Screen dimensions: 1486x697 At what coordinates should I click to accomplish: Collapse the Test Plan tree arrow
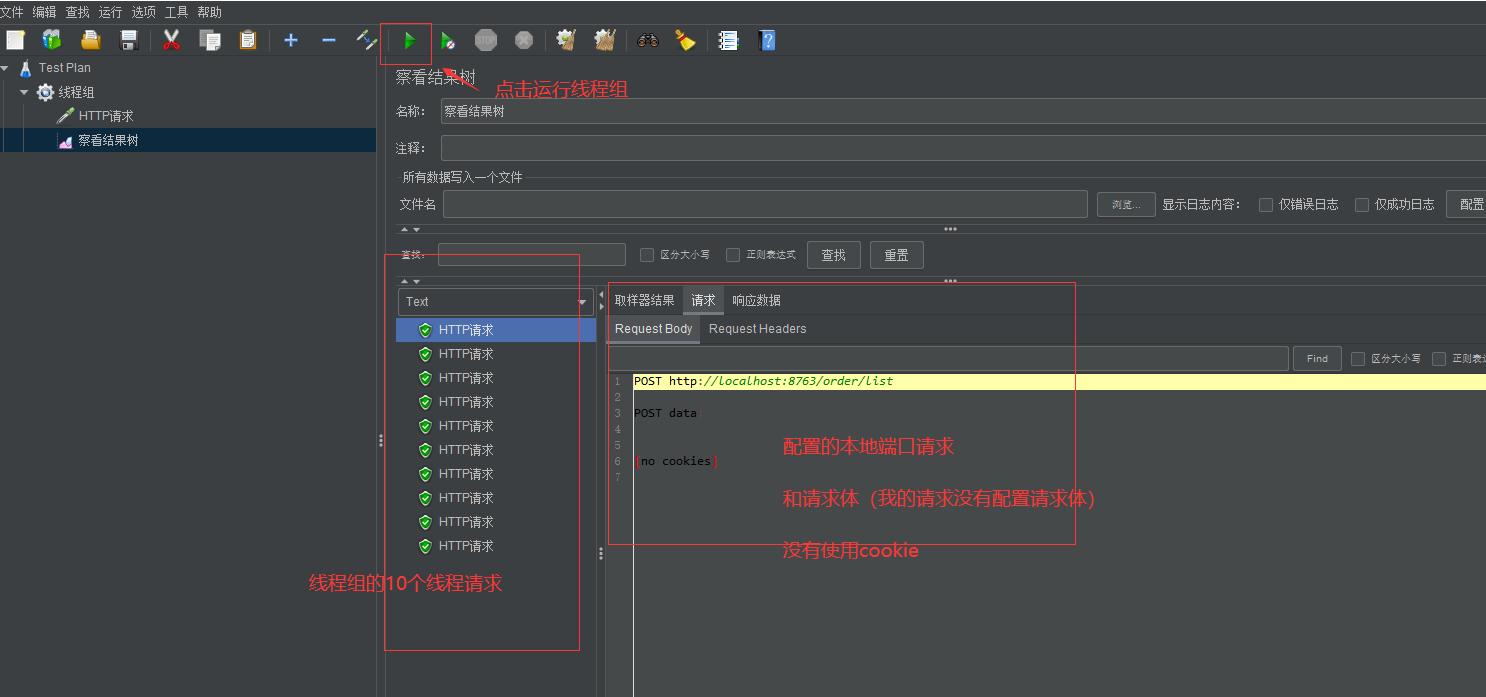(x=5, y=68)
